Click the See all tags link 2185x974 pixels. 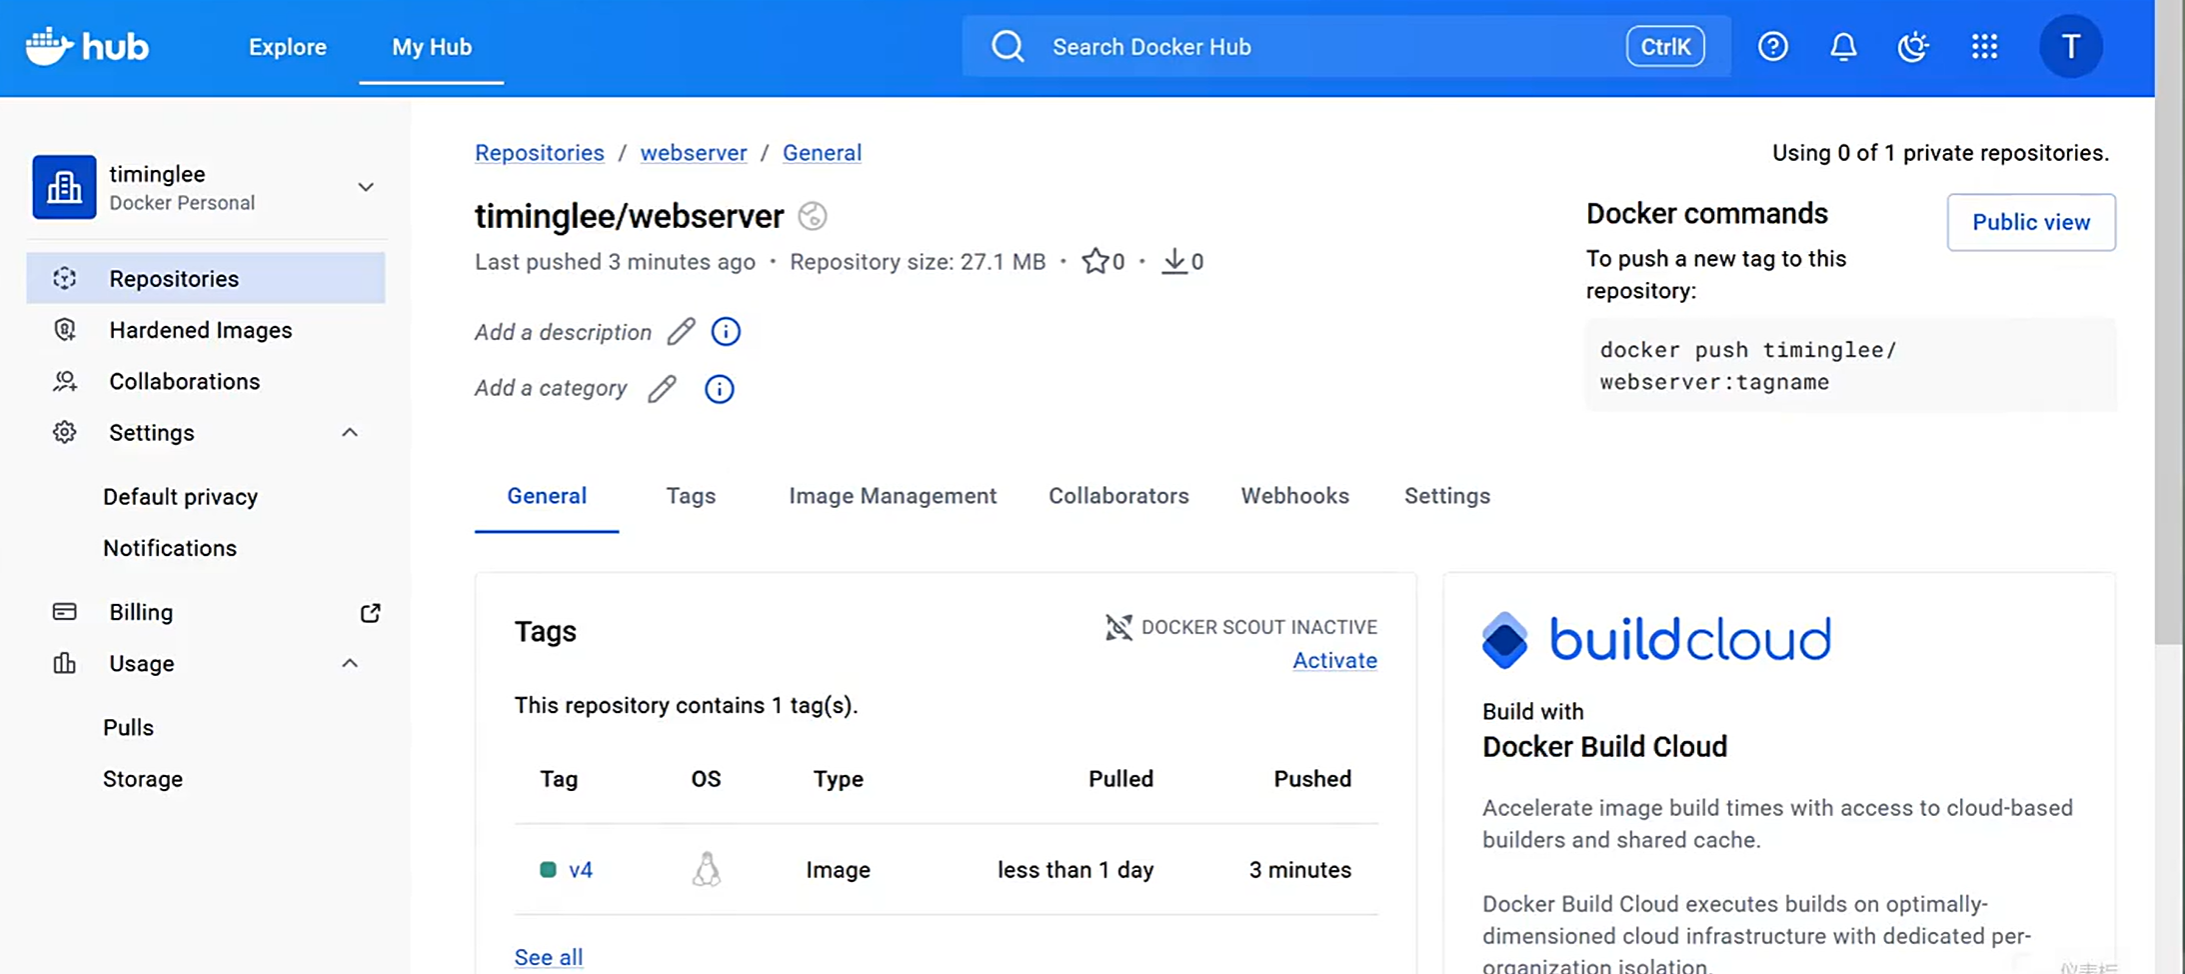548,957
